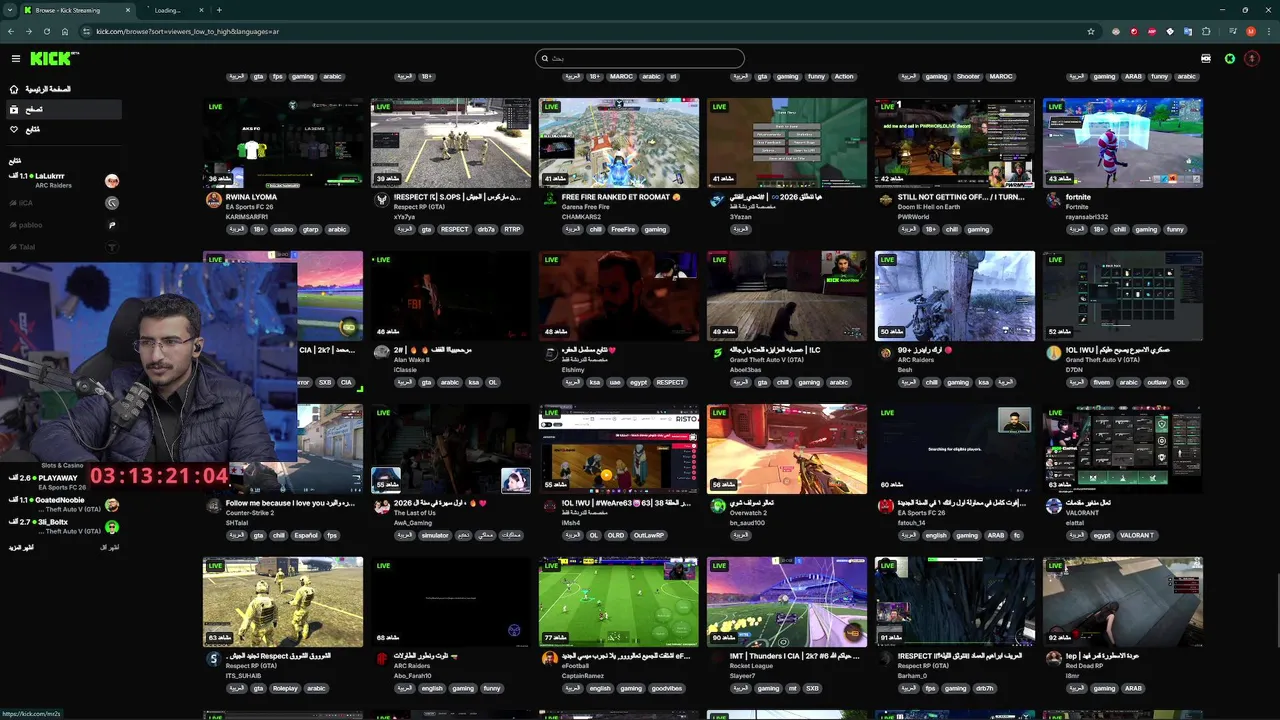Click the drb7a tag under xYa7ya stream
This screenshot has width=1280, height=720.
486,229
